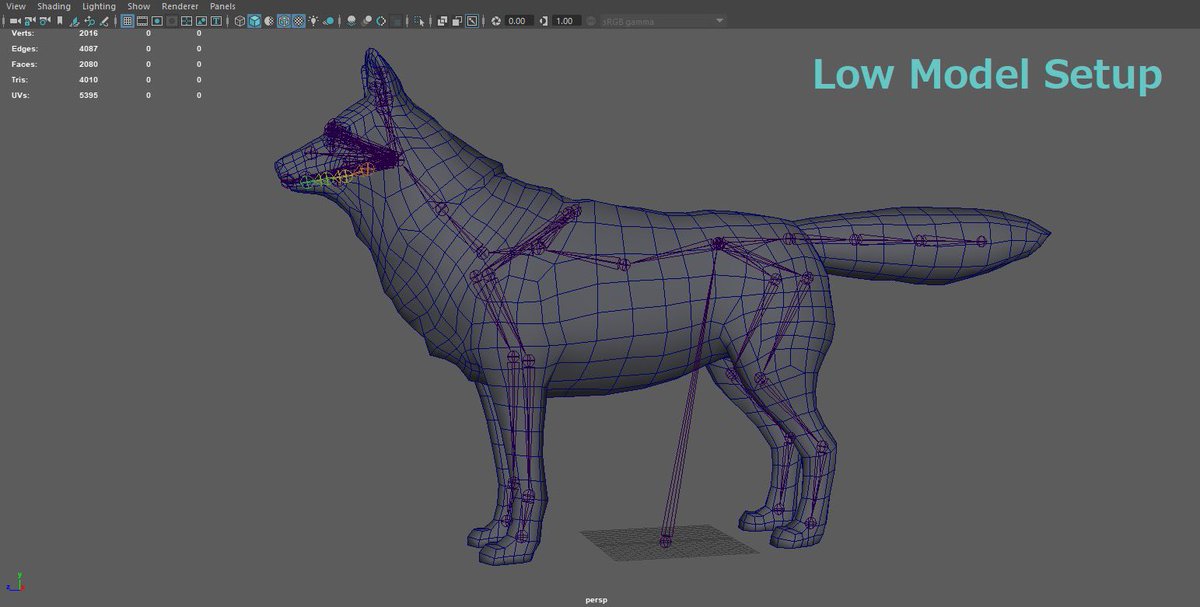Click the Motion Blur icon

point(367,21)
